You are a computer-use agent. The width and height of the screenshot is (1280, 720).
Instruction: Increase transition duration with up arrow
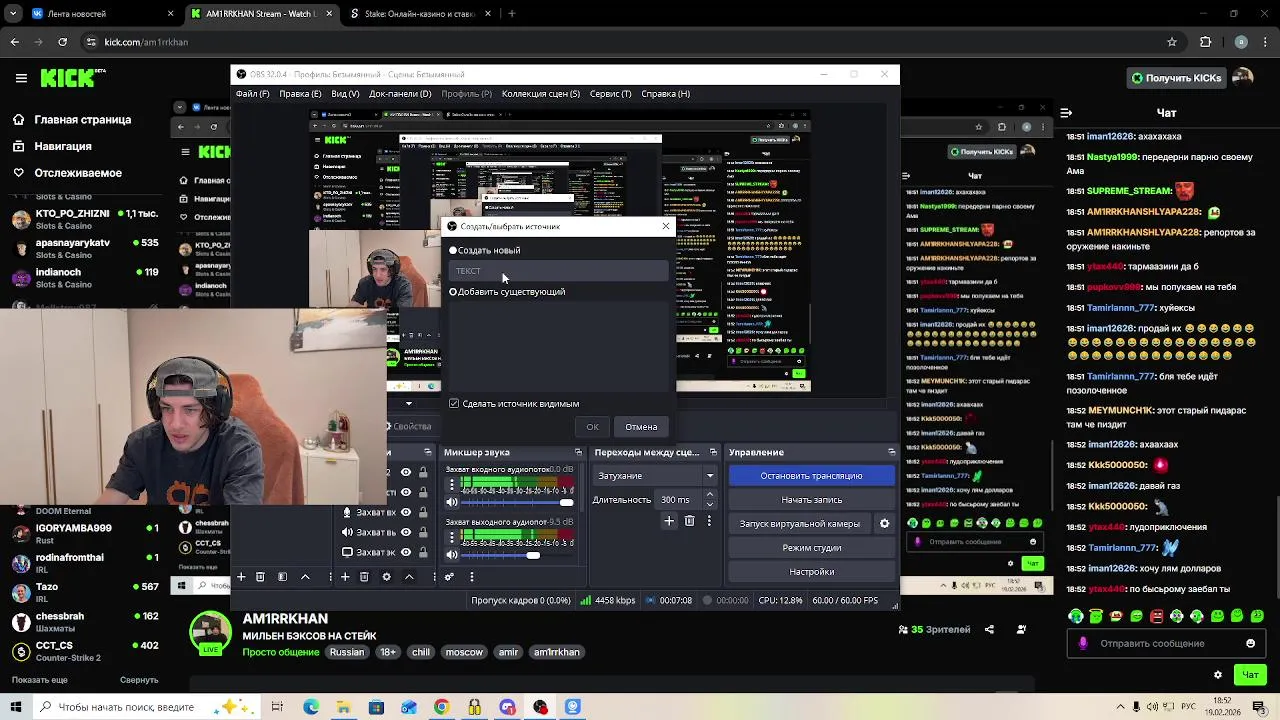tap(710, 494)
